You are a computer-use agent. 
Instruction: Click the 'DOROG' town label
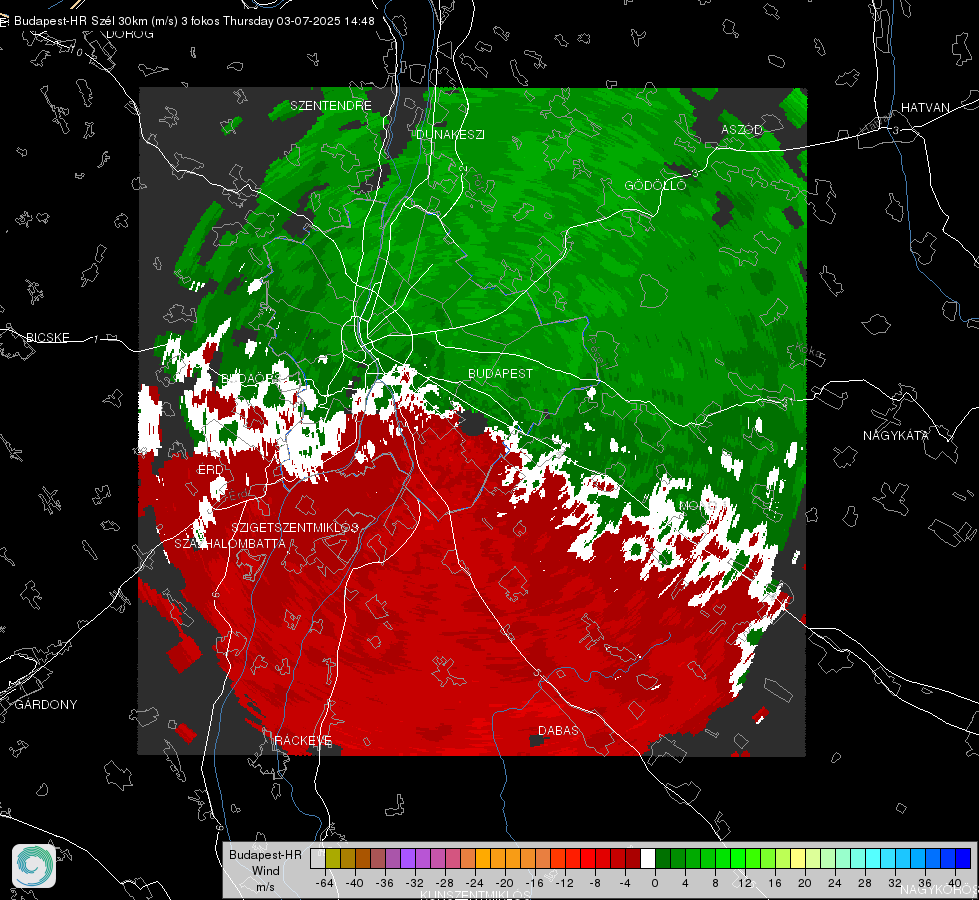[x=130, y=34]
